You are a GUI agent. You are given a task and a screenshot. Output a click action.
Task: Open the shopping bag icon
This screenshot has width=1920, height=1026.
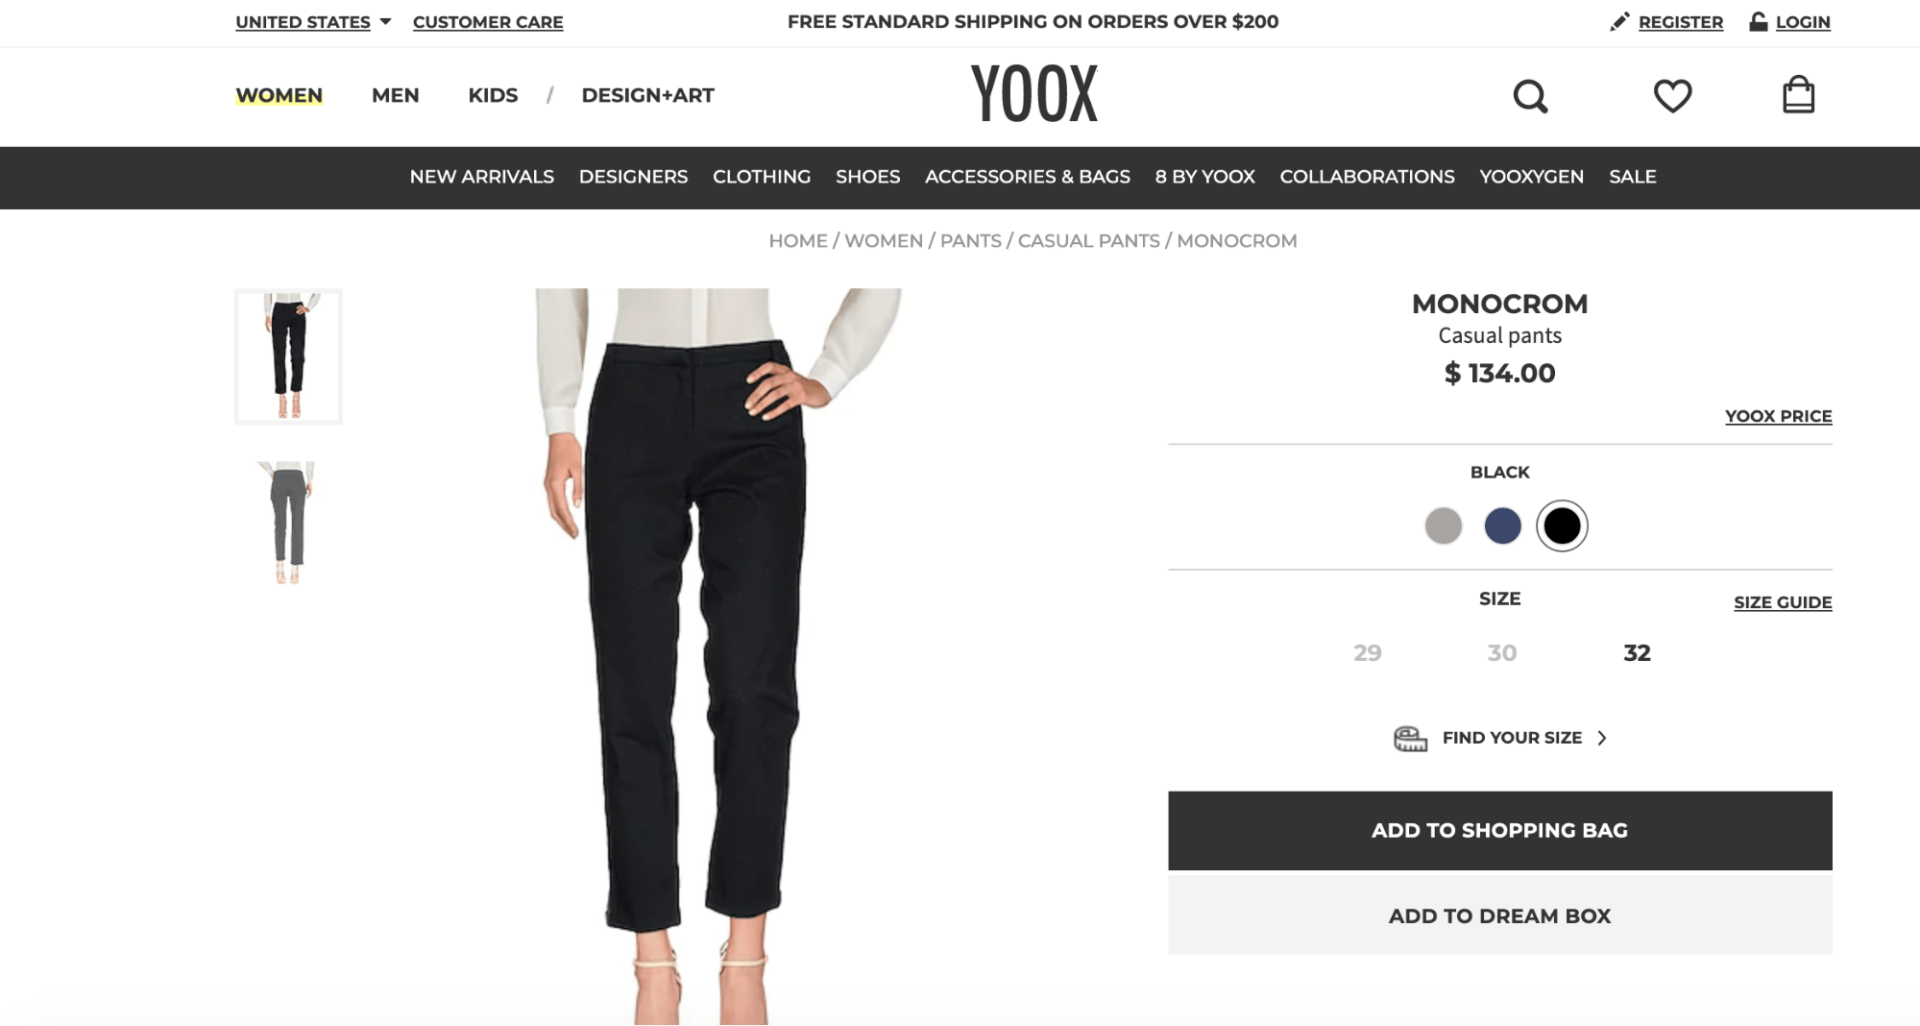coord(1798,95)
